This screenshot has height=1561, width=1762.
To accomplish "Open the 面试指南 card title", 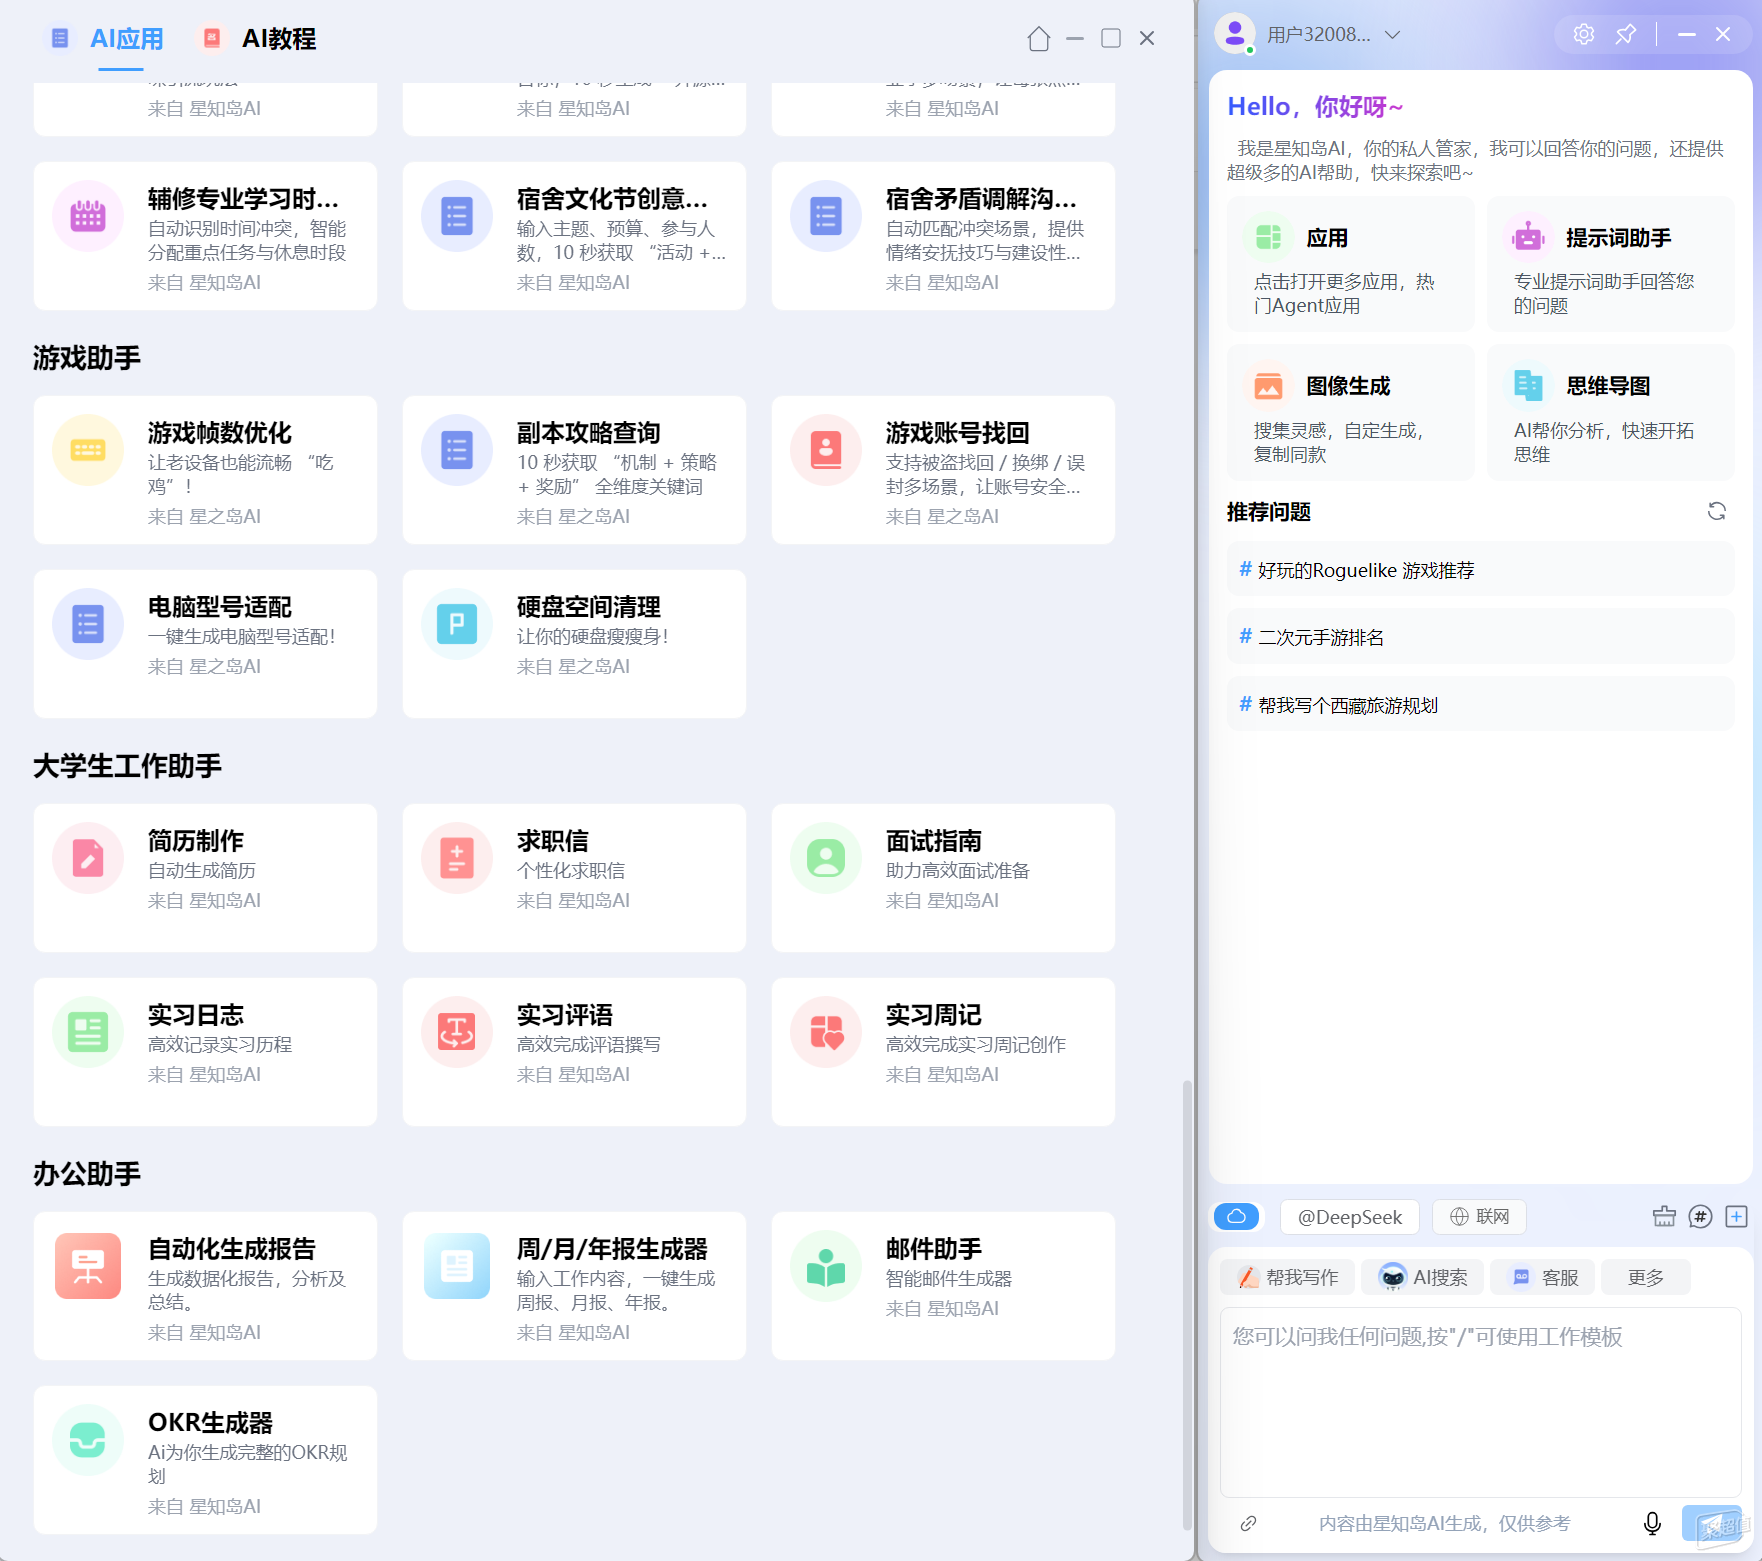I will pos(934,841).
